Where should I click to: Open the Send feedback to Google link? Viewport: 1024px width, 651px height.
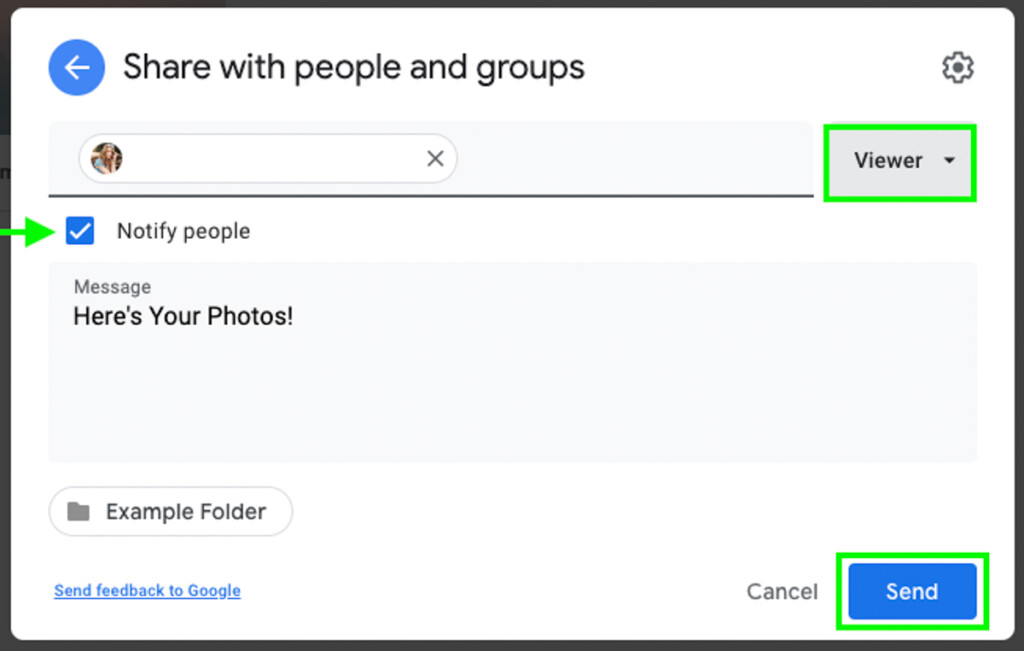147,590
